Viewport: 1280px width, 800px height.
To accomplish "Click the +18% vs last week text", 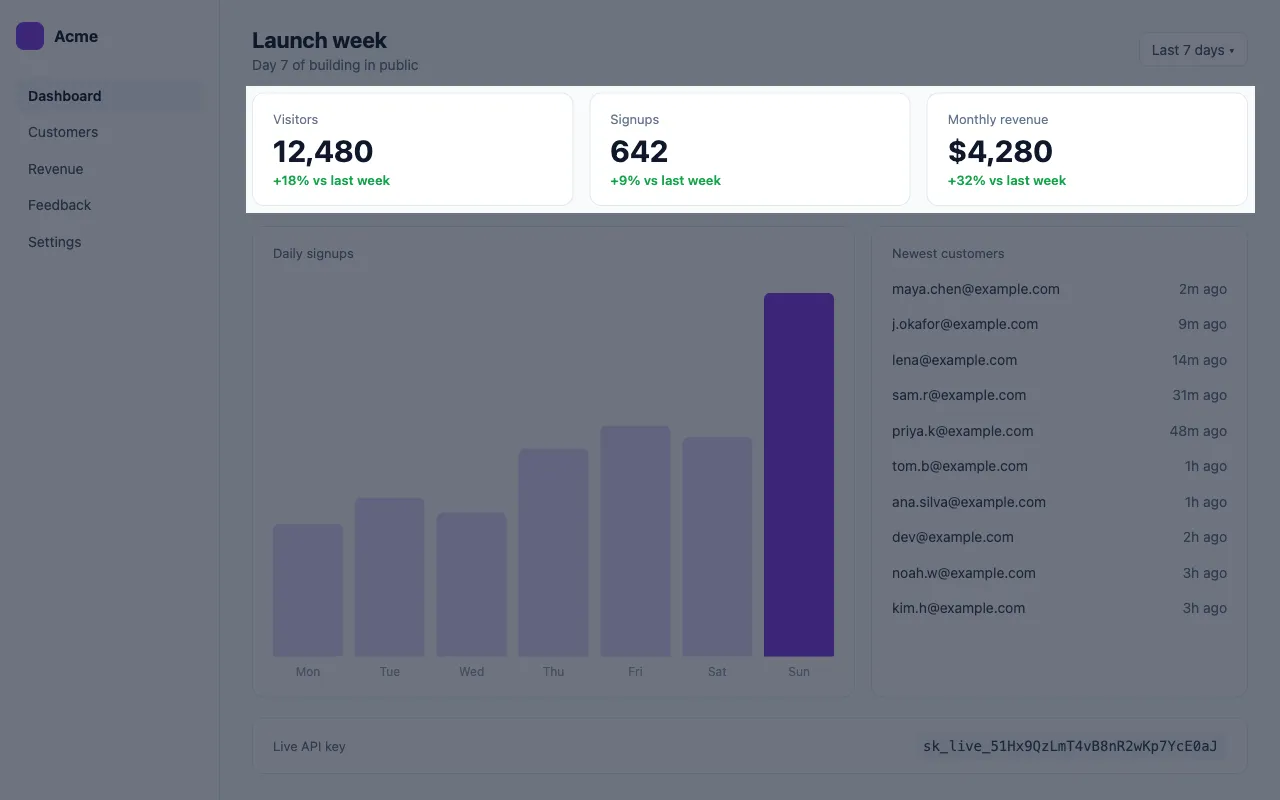I will pyautogui.click(x=331, y=181).
